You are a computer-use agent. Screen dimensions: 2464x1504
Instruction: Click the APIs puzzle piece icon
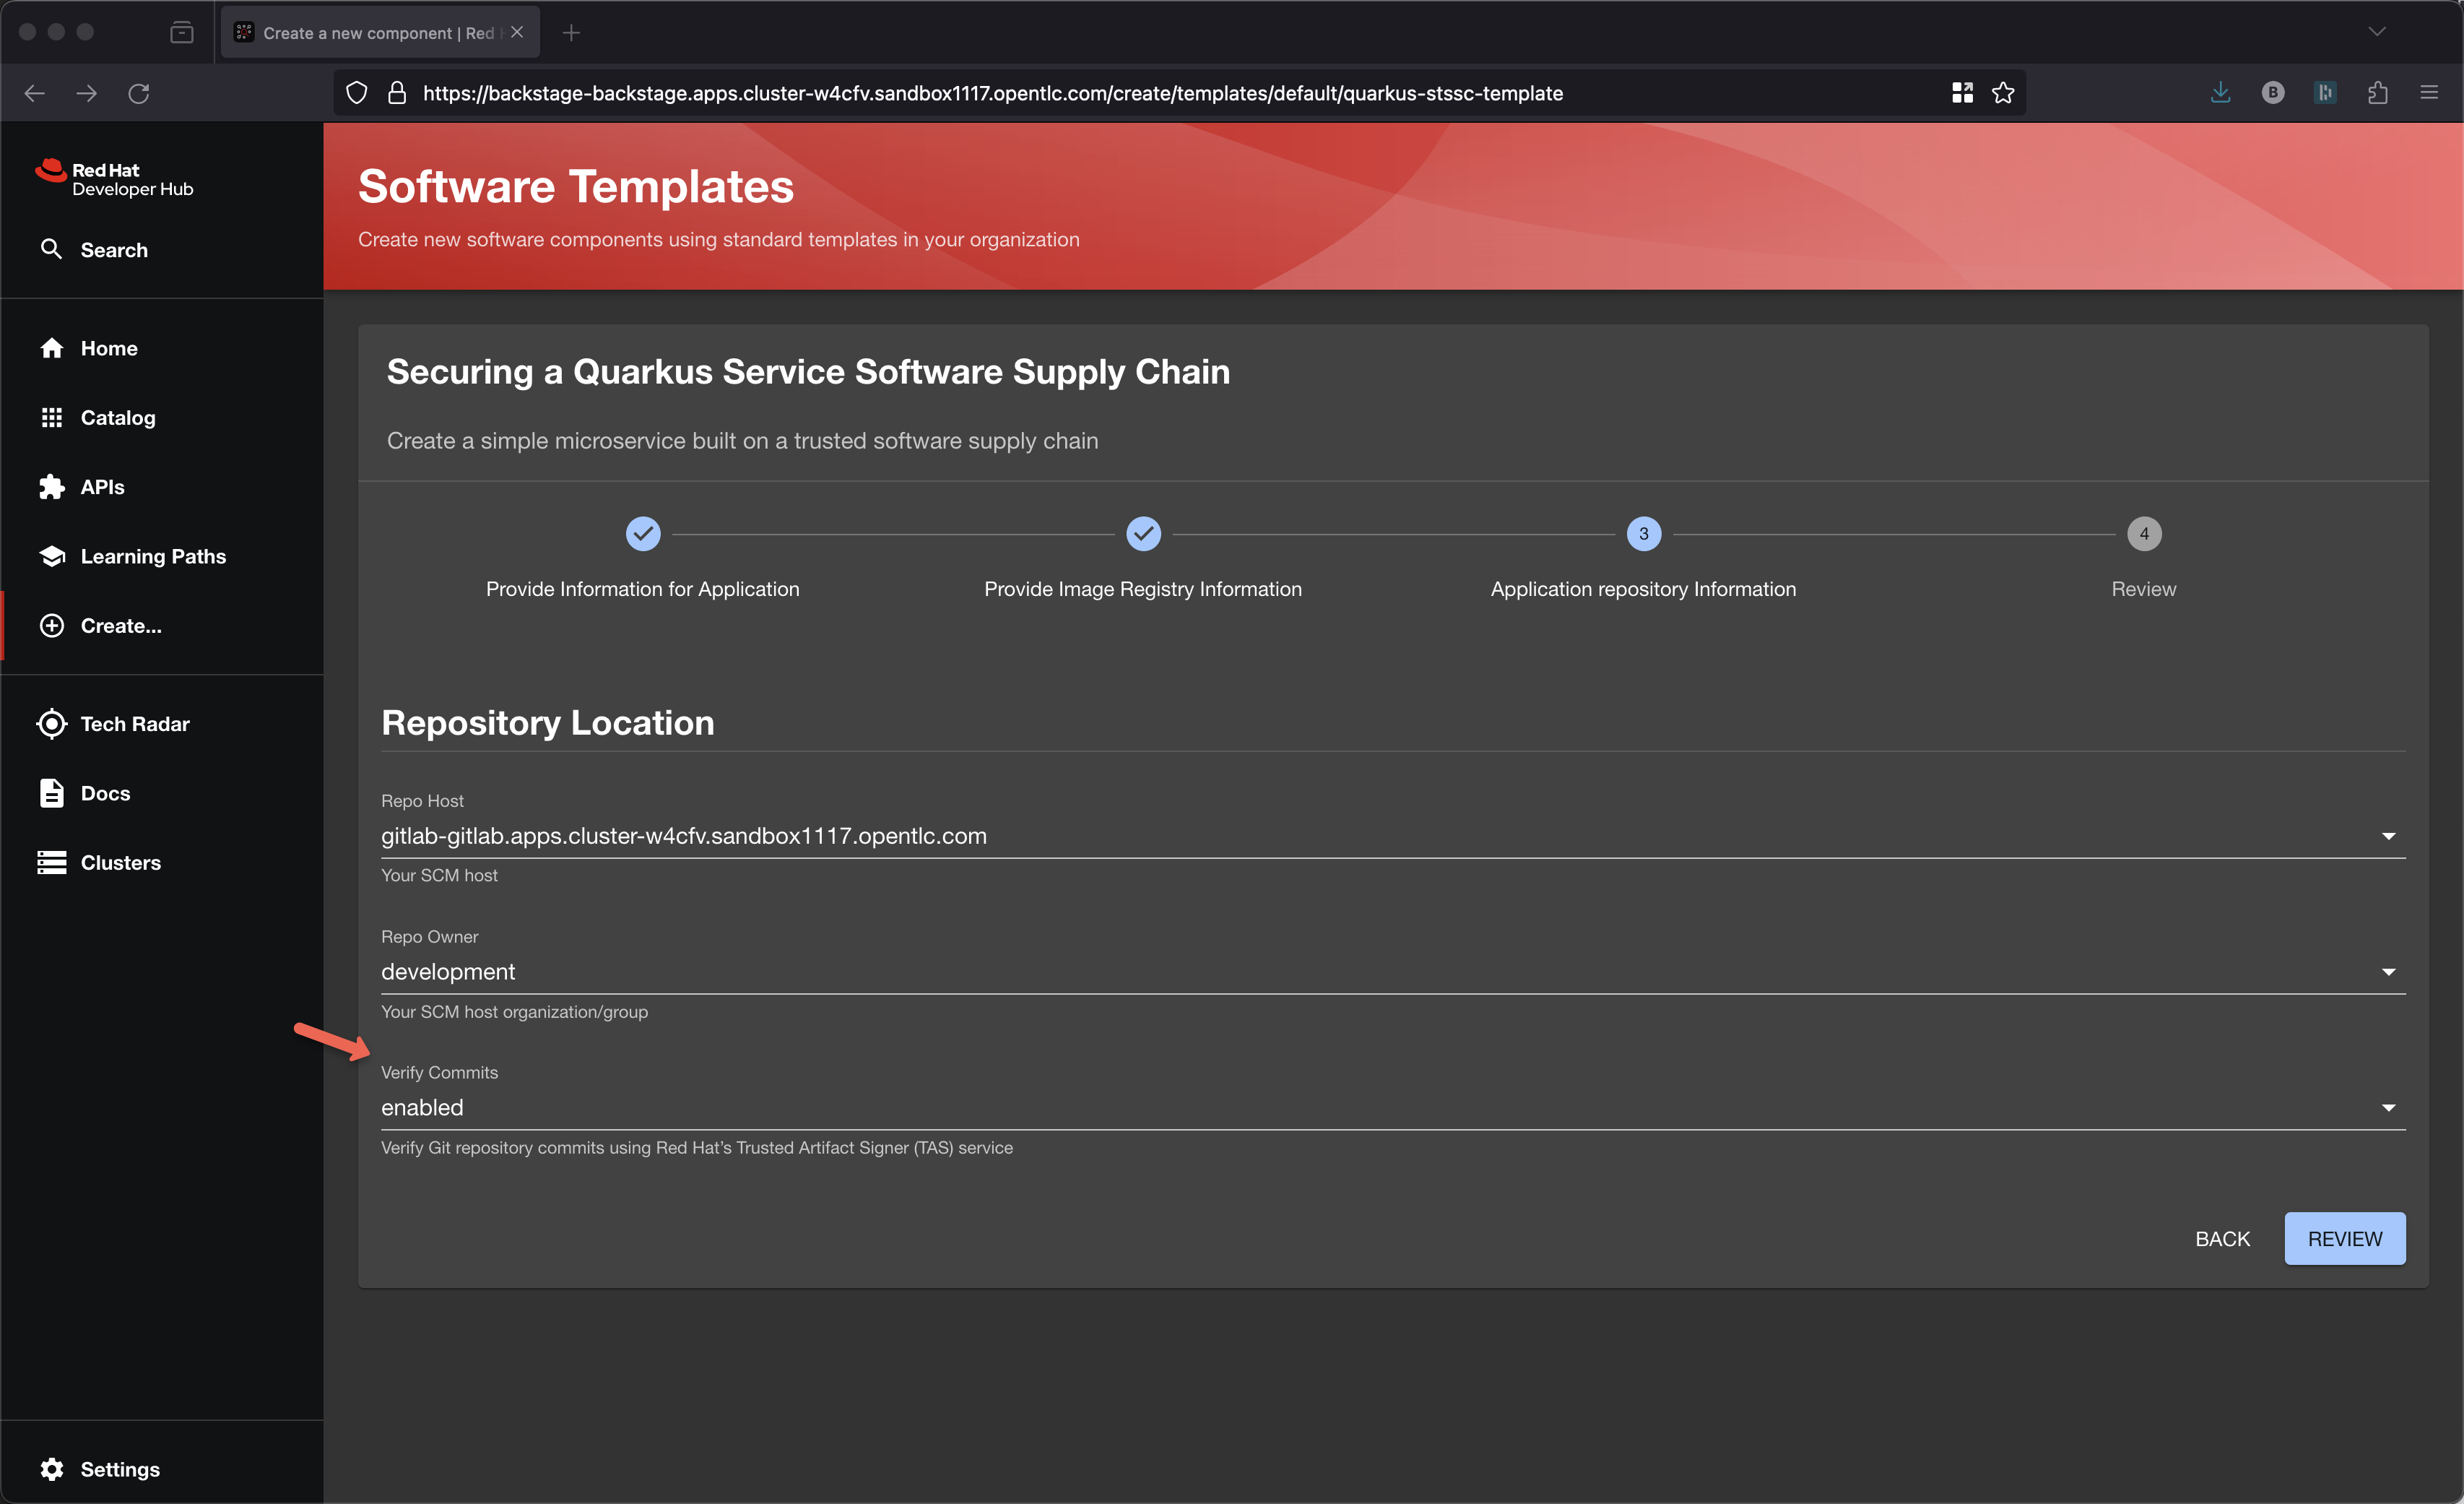52,487
